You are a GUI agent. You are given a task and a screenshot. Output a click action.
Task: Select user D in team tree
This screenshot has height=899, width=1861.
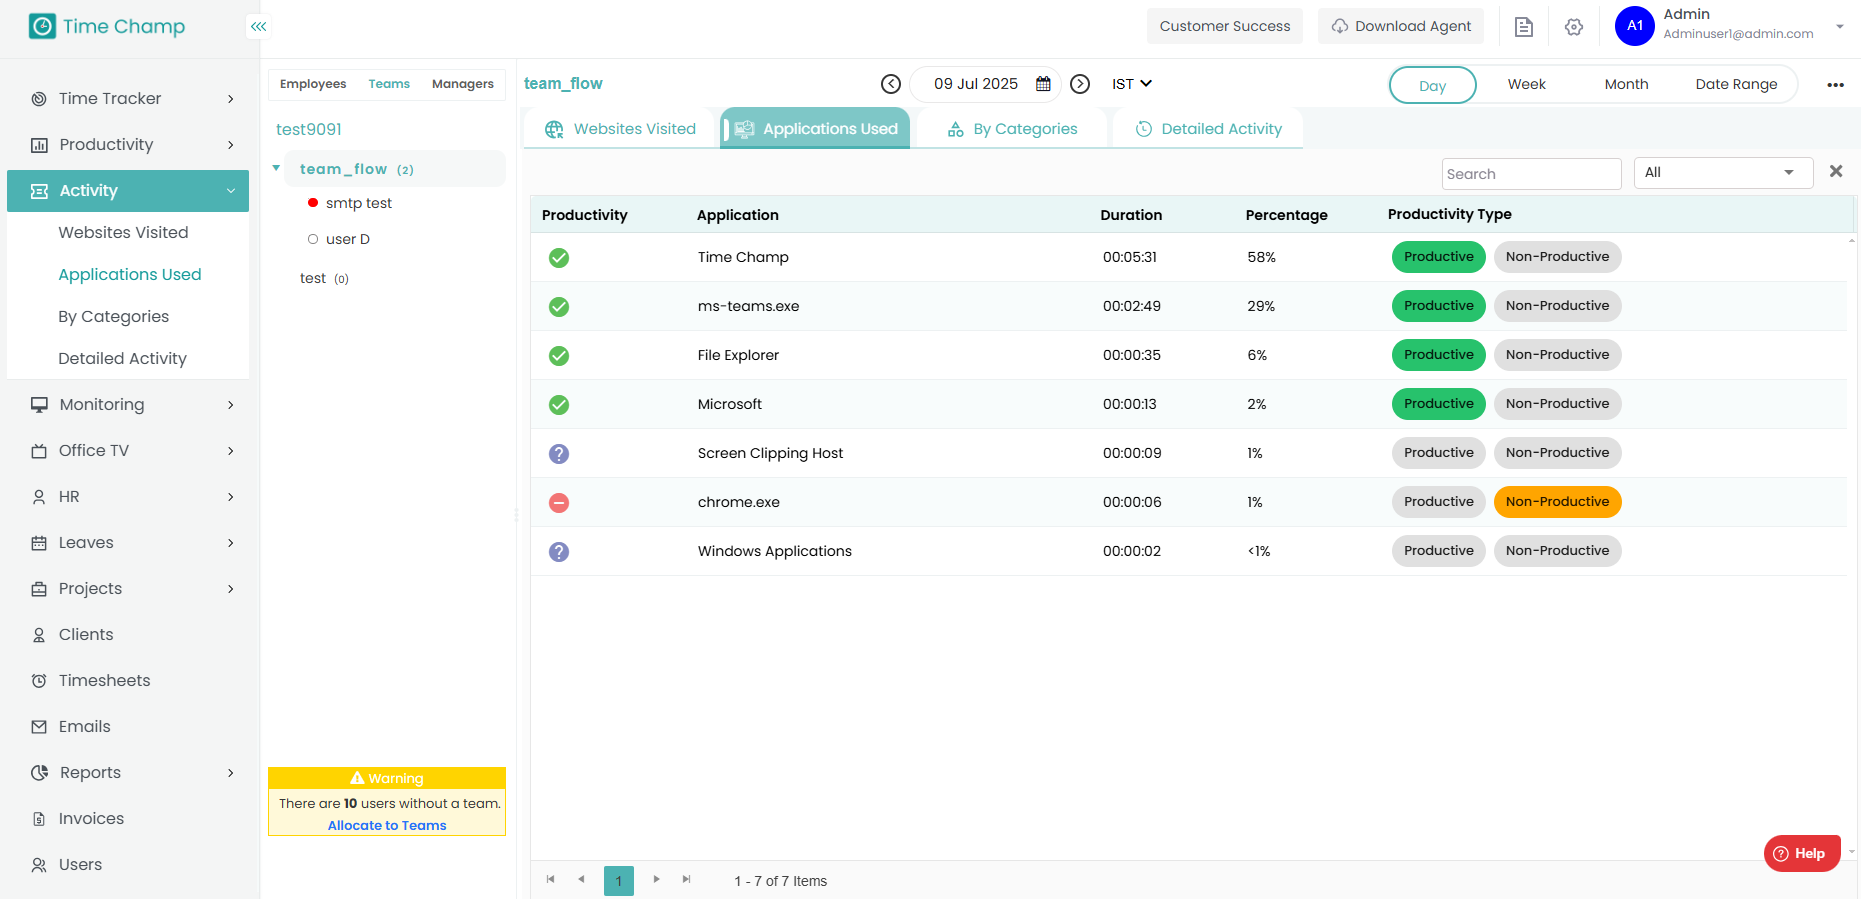pyautogui.click(x=347, y=239)
